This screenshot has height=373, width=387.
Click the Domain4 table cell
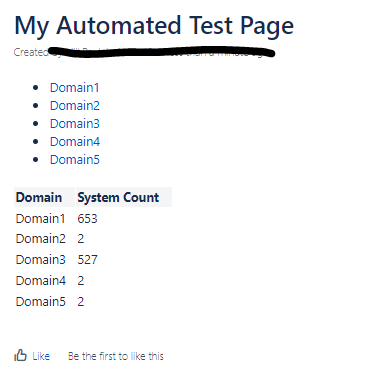coord(41,281)
